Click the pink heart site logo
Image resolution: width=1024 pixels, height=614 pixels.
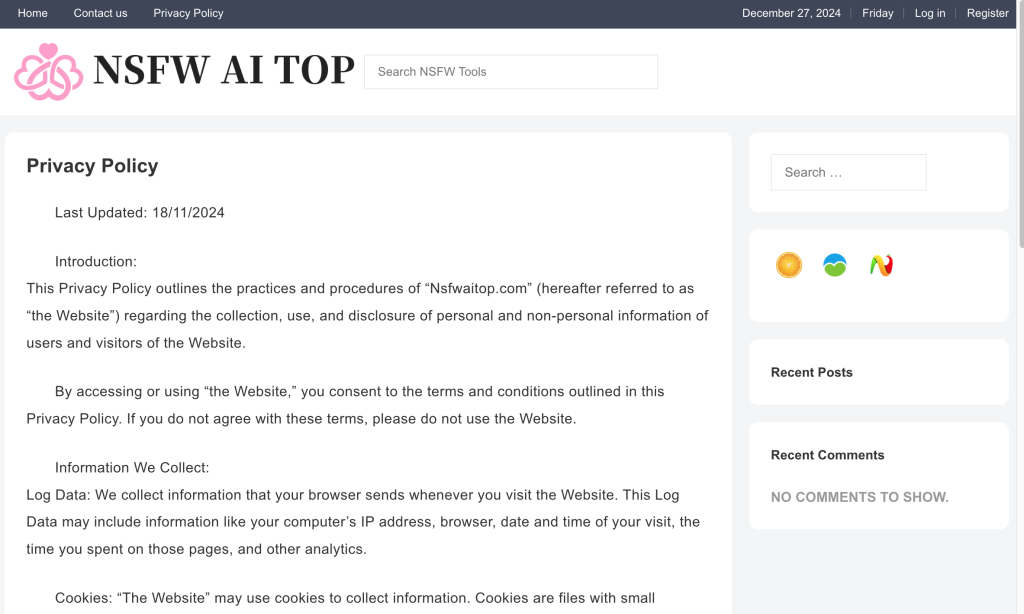[x=48, y=71]
